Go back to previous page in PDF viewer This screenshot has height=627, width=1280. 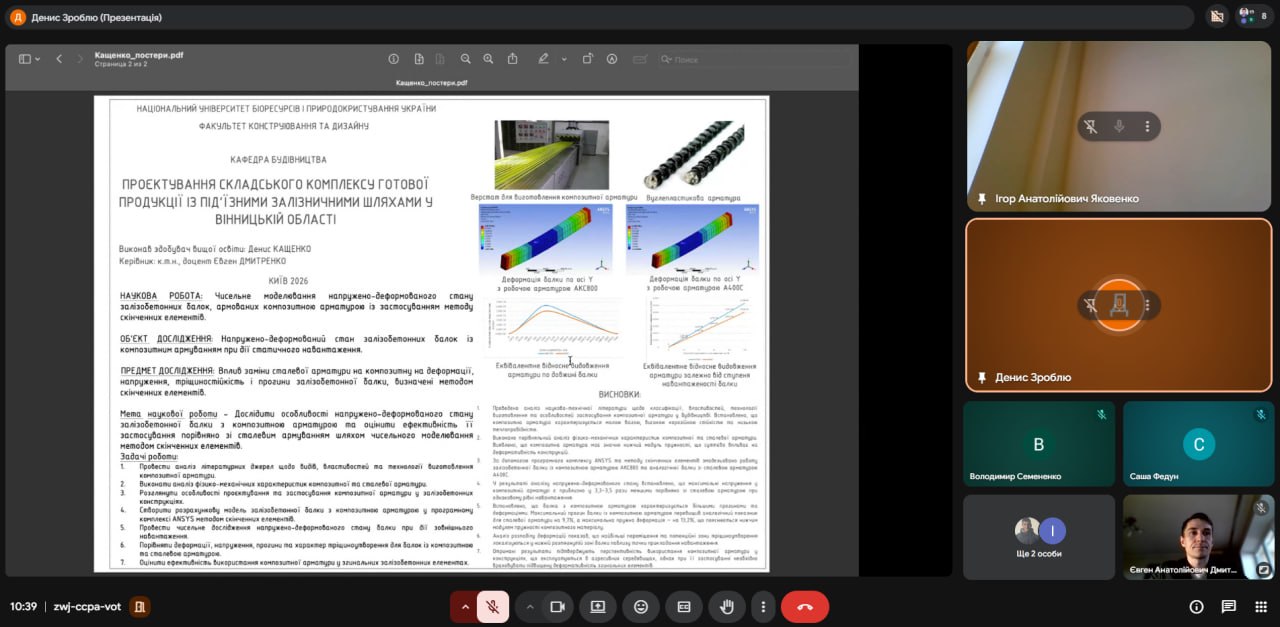[59, 59]
